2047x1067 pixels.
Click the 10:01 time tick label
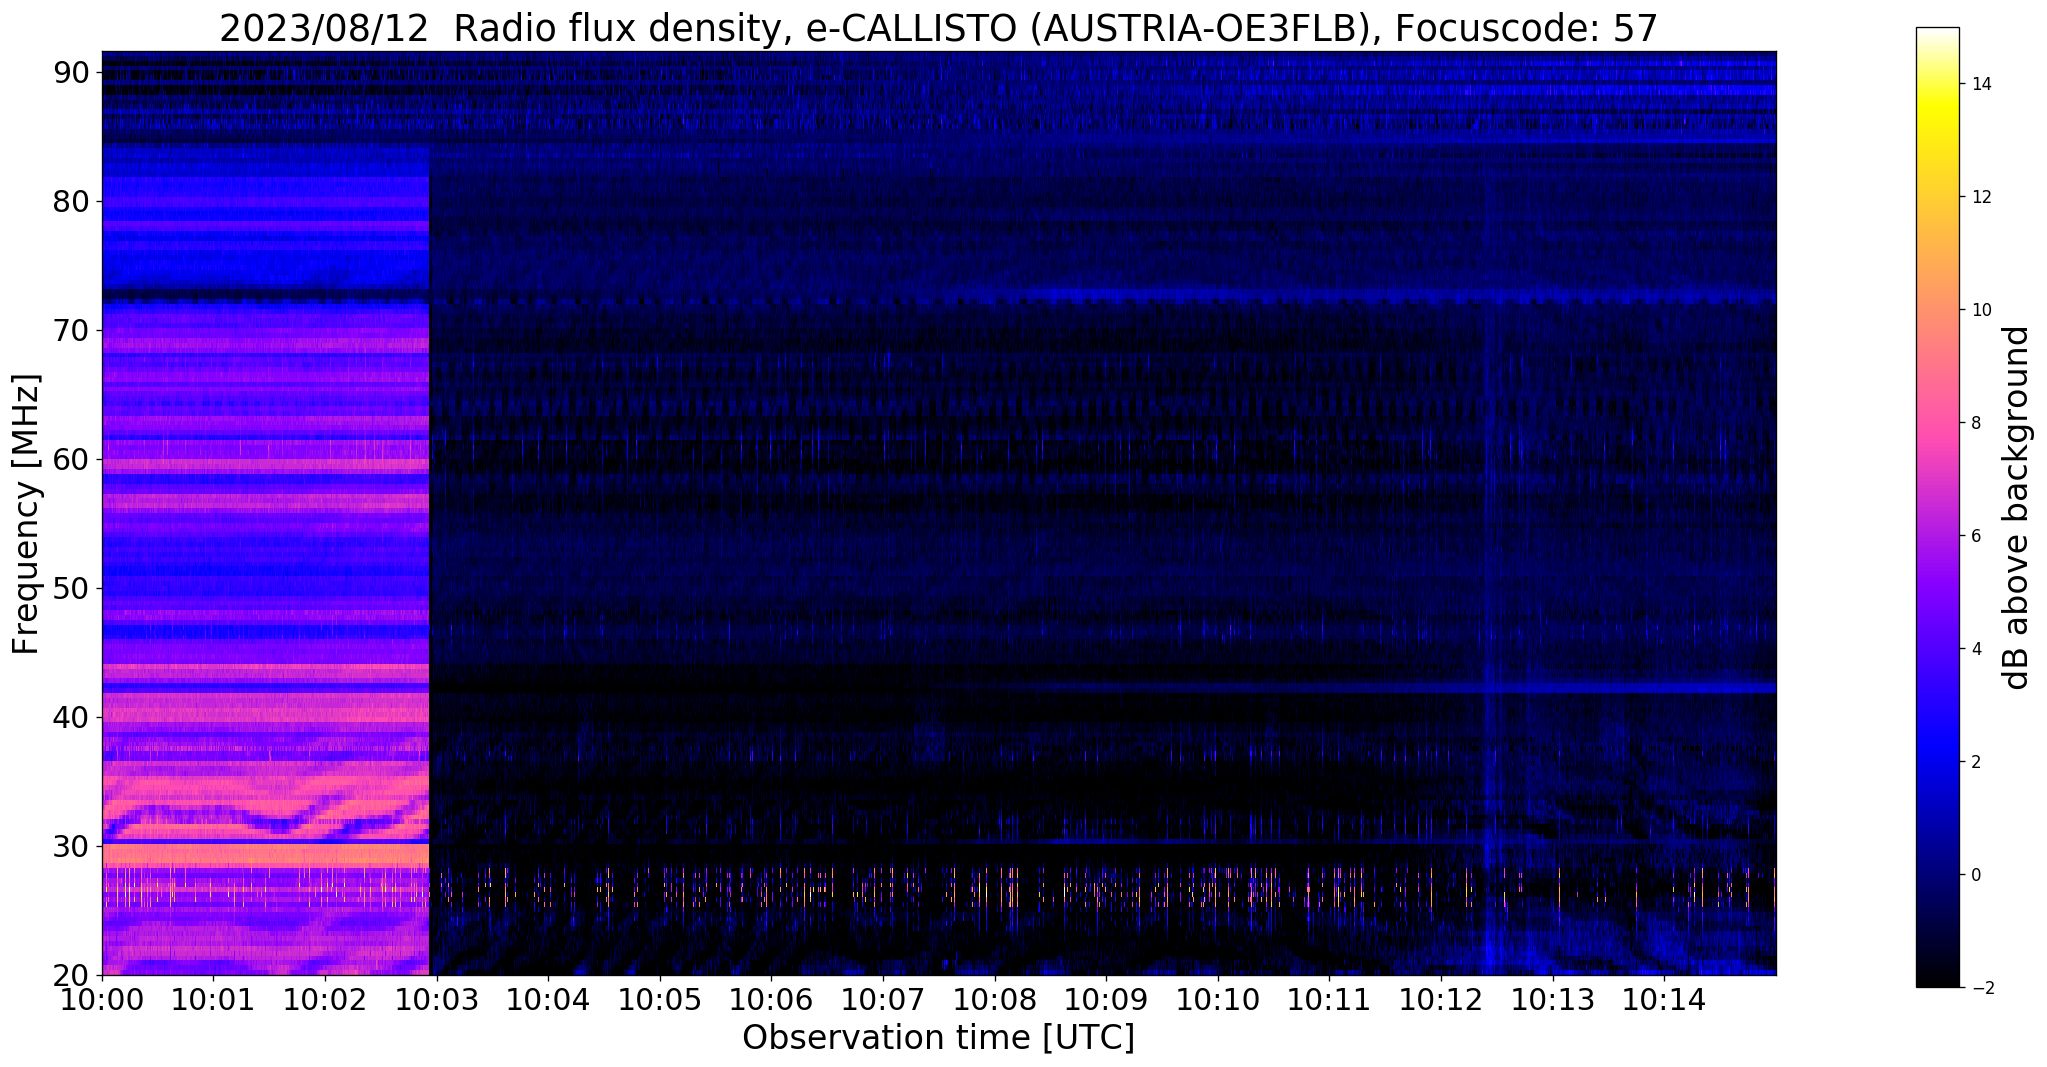coord(213,999)
